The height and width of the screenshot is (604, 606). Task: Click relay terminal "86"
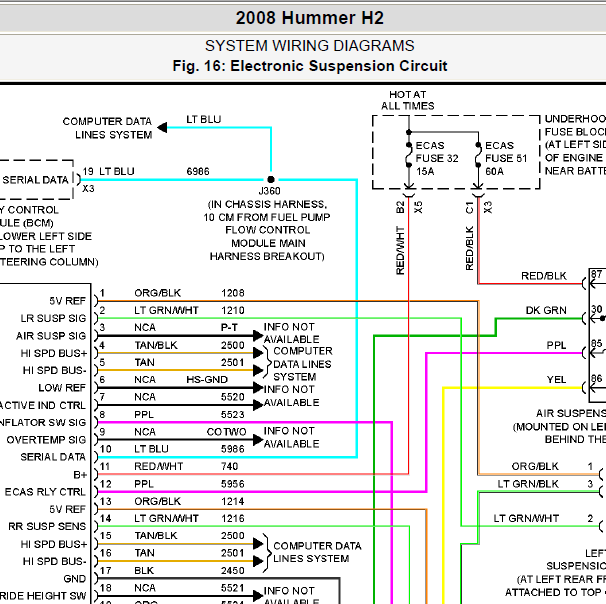point(596,378)
